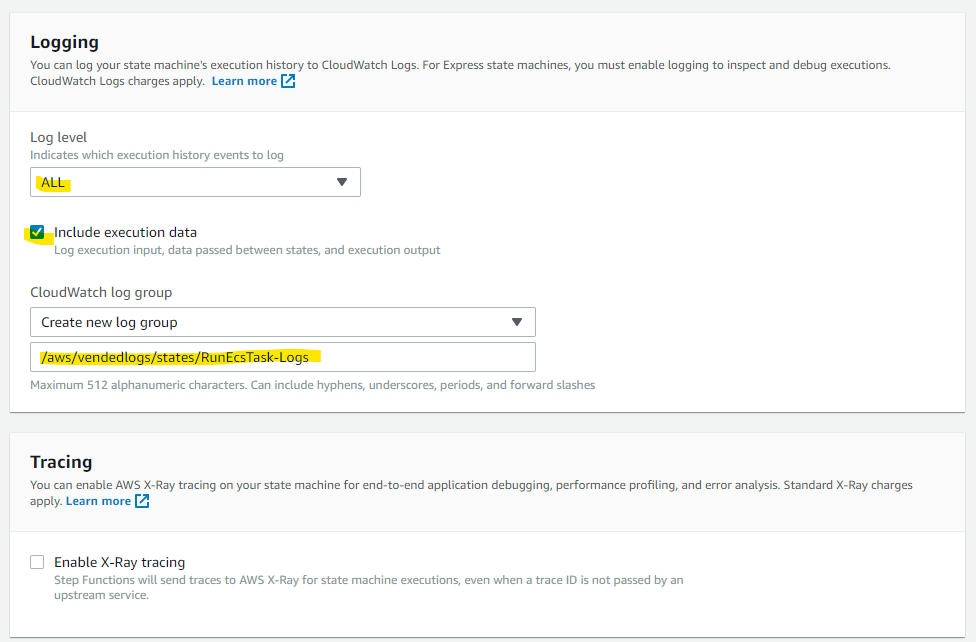Open Learn more link in Tracing section
The width and height of the screenshot is (976, 642).
100,500
